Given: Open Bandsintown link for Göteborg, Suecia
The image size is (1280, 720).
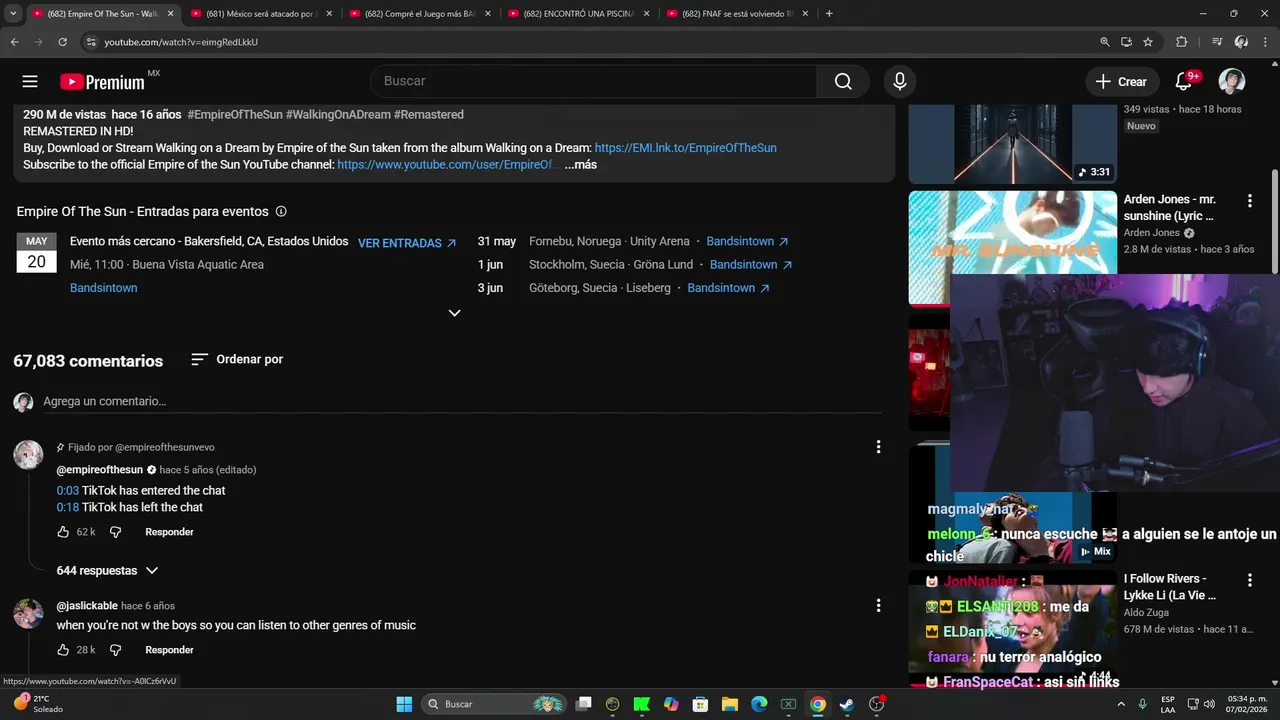Looking at the screenshot, I should tap(728, 288).
